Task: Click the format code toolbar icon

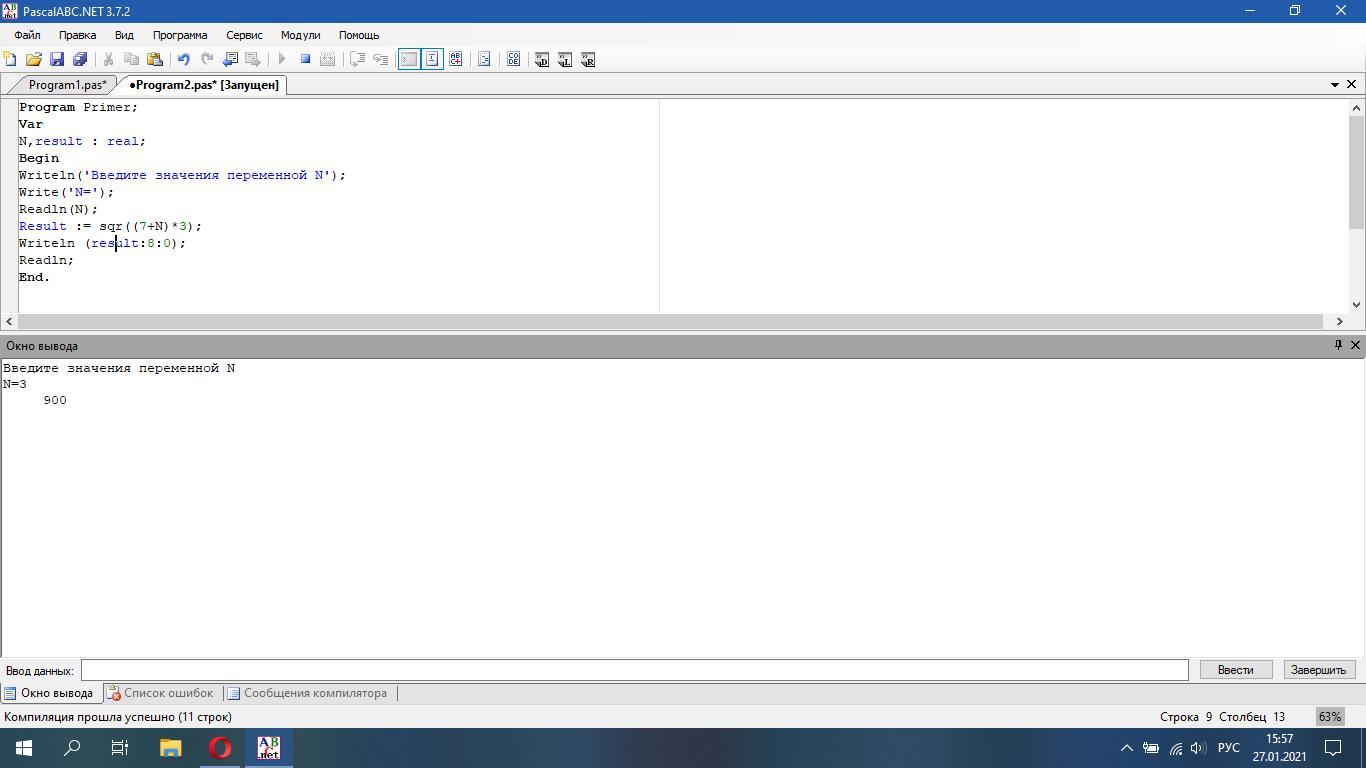Action: tap(484, 59)
